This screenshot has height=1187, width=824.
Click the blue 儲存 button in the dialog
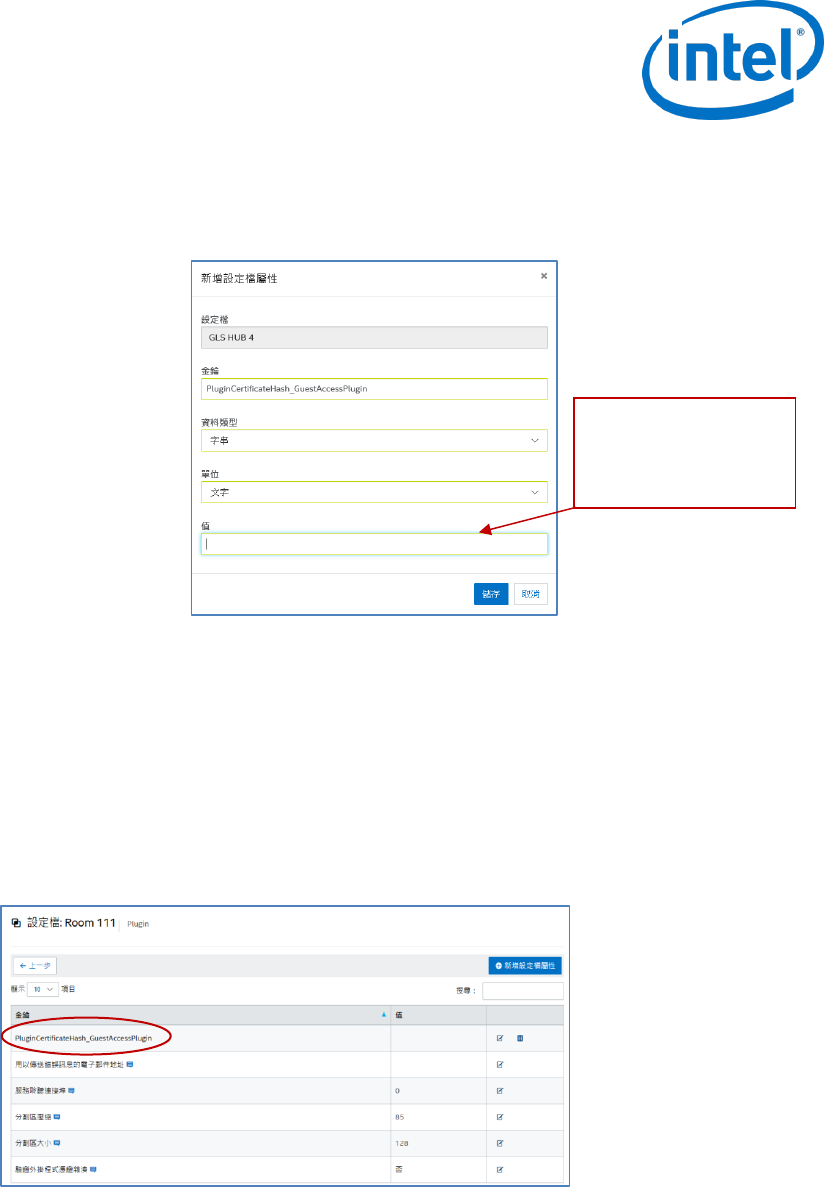point(491,594)
